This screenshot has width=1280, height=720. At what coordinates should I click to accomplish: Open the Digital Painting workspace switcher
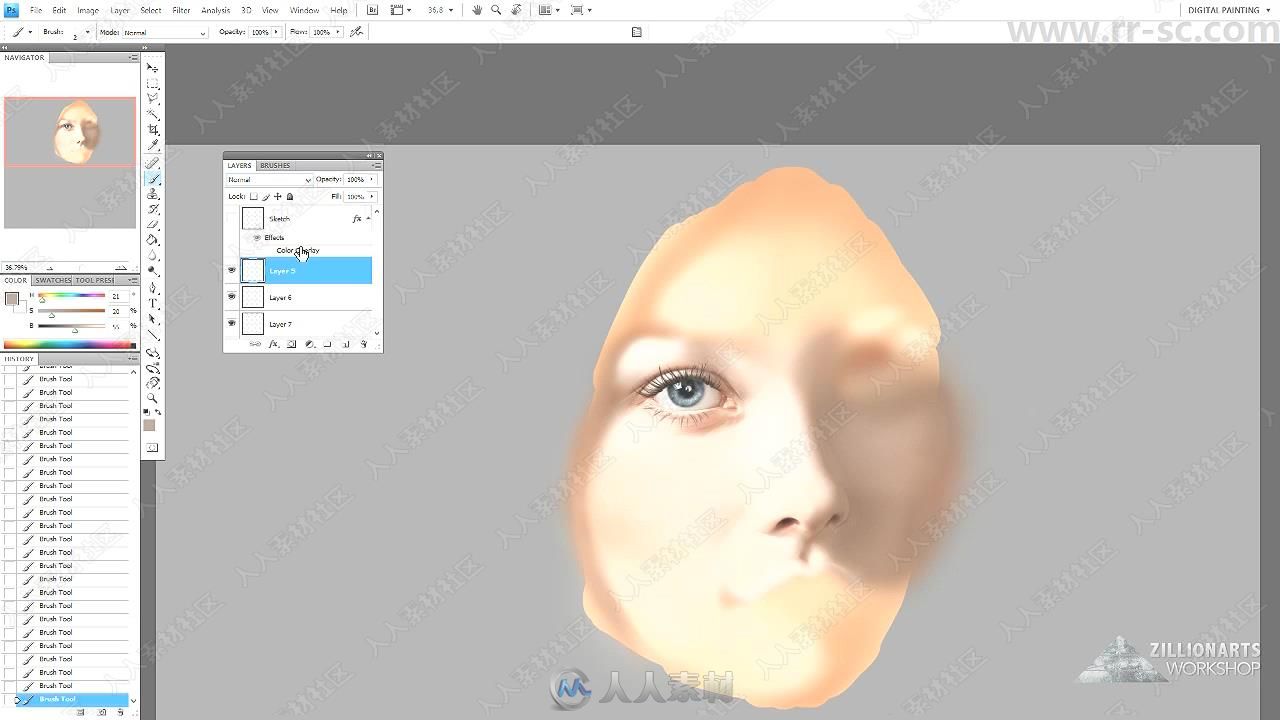1229,10
